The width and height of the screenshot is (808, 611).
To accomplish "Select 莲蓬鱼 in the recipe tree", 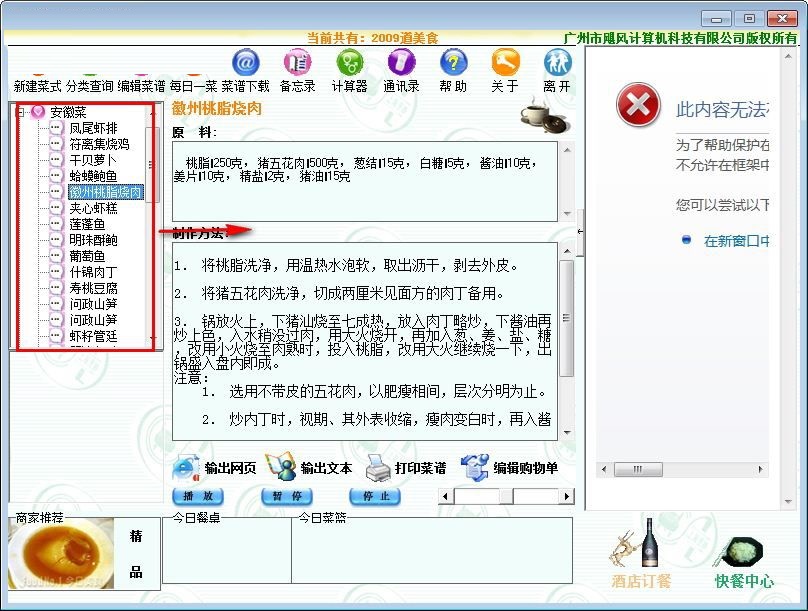I will point(87,224).
